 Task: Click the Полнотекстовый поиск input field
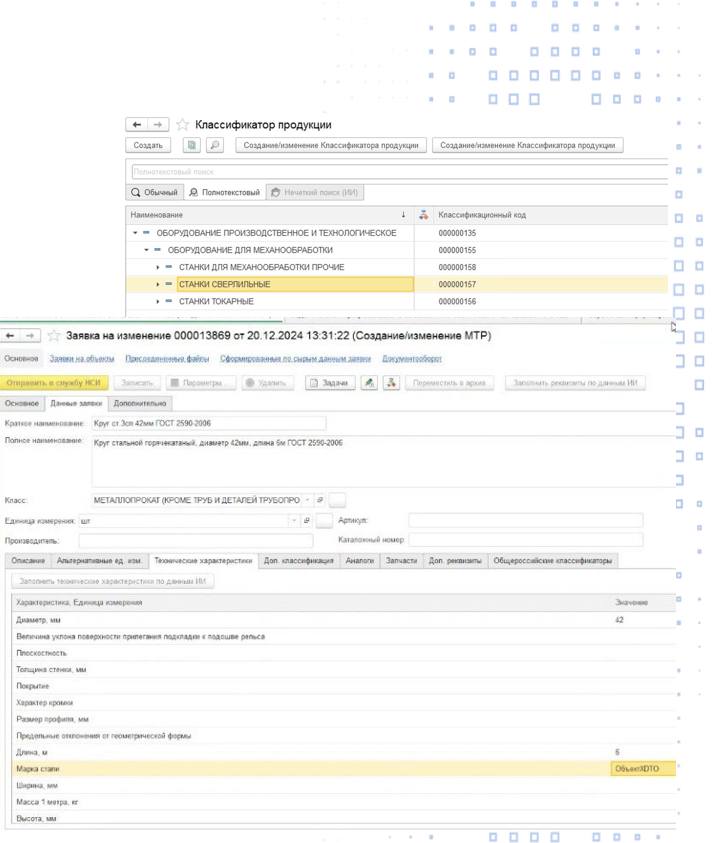pos(399,172)
